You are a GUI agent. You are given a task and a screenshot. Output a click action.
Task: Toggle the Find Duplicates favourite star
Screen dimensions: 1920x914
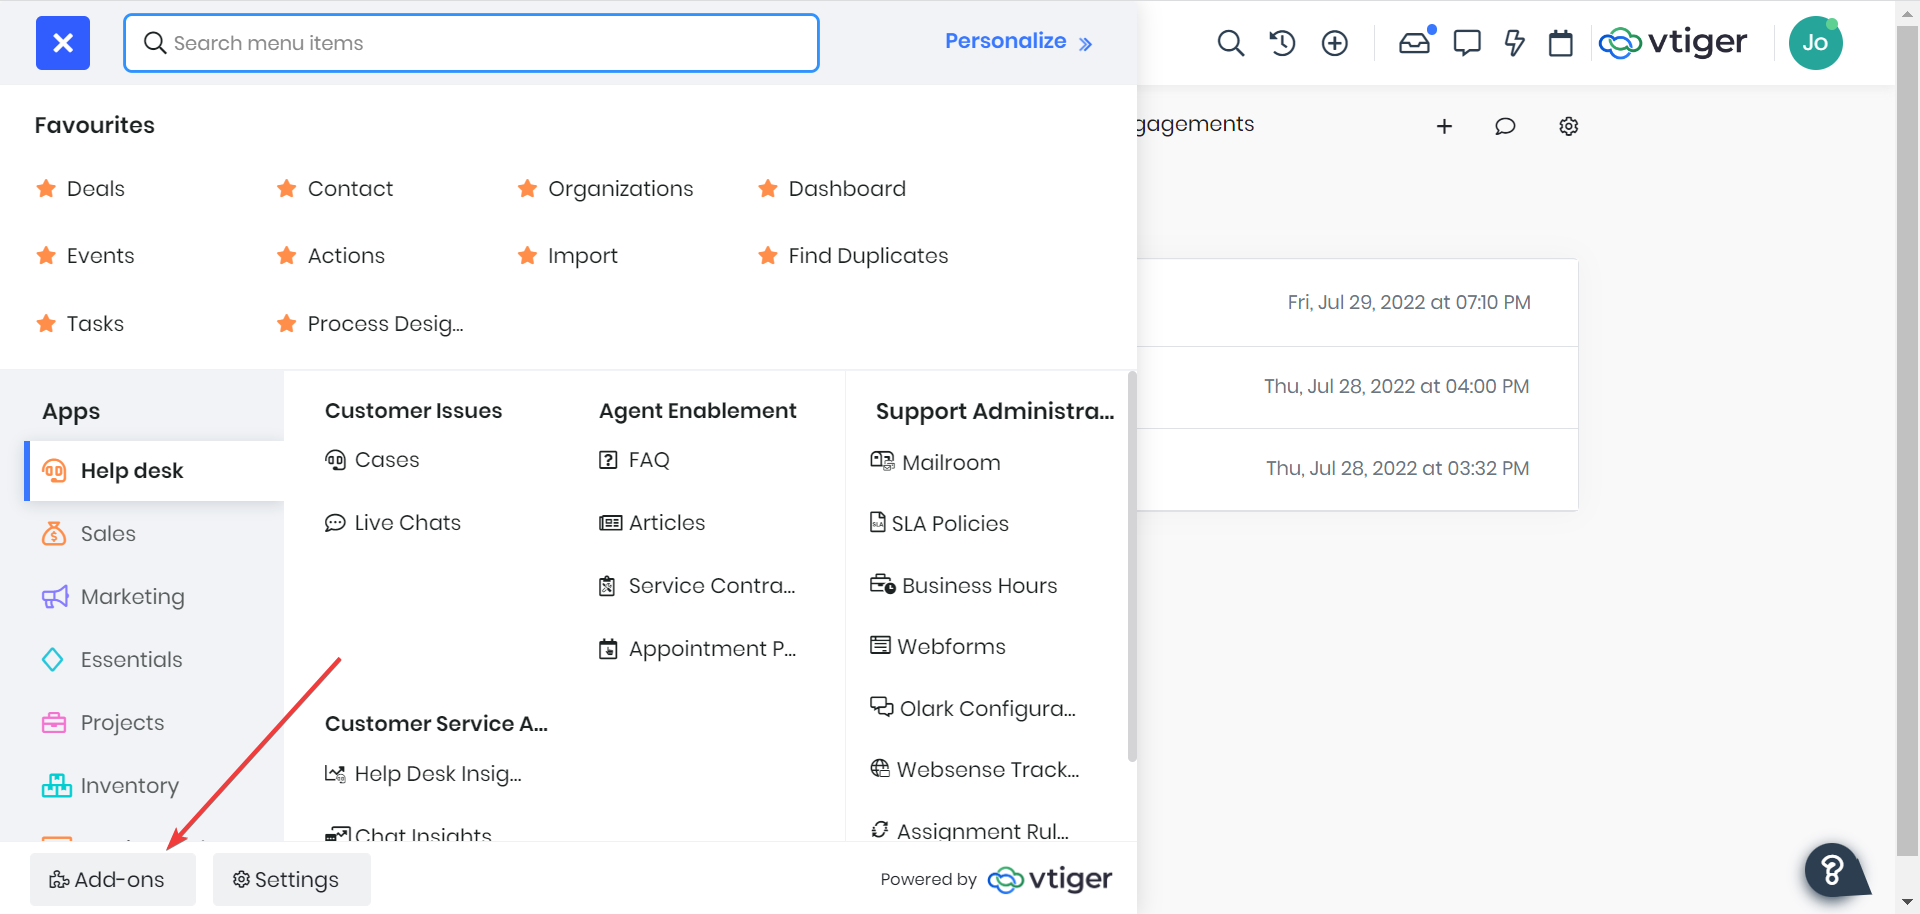[768, 256]
